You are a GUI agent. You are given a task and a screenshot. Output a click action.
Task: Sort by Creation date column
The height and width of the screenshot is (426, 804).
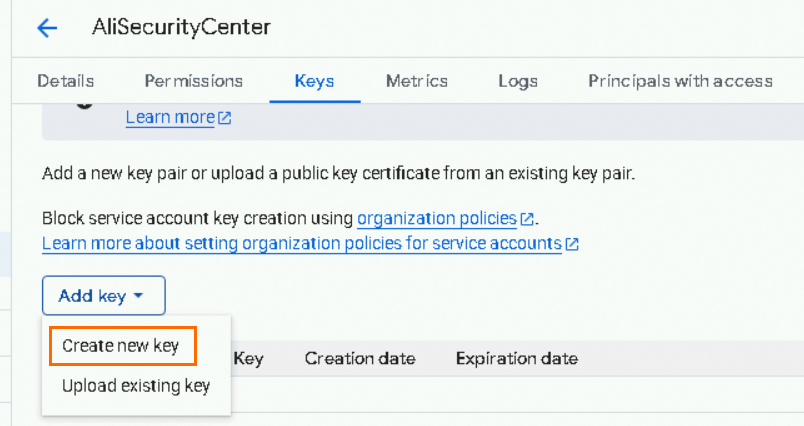click(x=360, y=358)
